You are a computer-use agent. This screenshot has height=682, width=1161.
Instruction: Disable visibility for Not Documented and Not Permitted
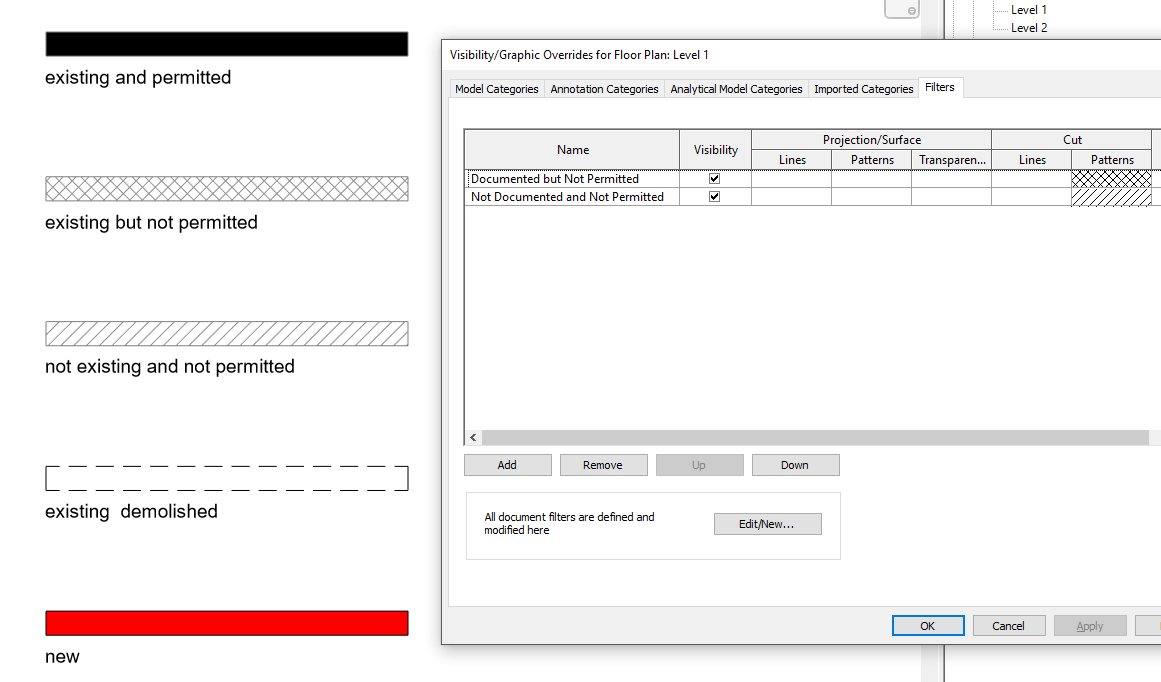[714, 196]
